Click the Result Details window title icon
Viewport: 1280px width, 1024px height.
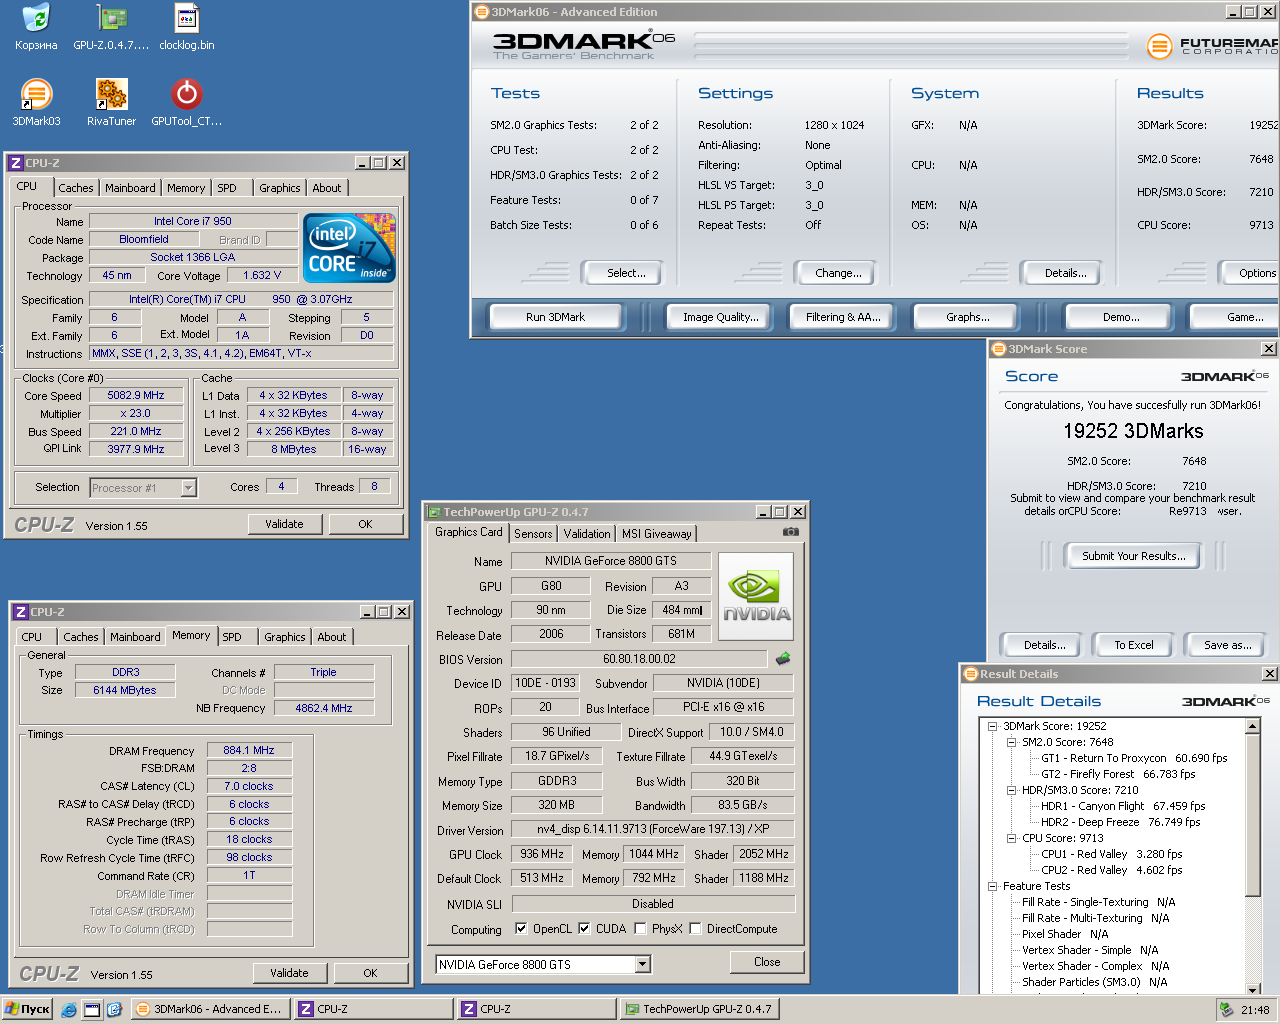970,674
